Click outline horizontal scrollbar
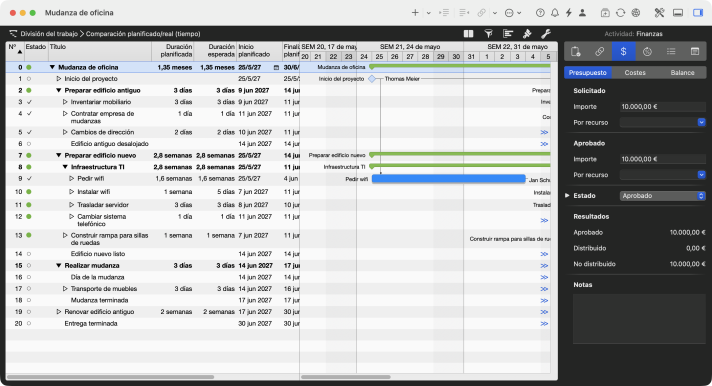The width and height of the screenshot is (712, 386). pyautogui.click(x=110, y=377)
